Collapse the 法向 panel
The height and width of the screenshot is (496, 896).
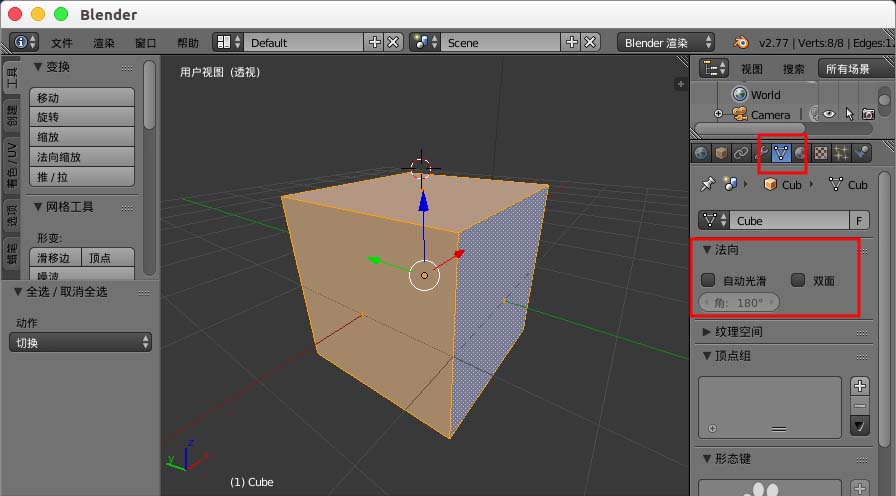[707, 250]
